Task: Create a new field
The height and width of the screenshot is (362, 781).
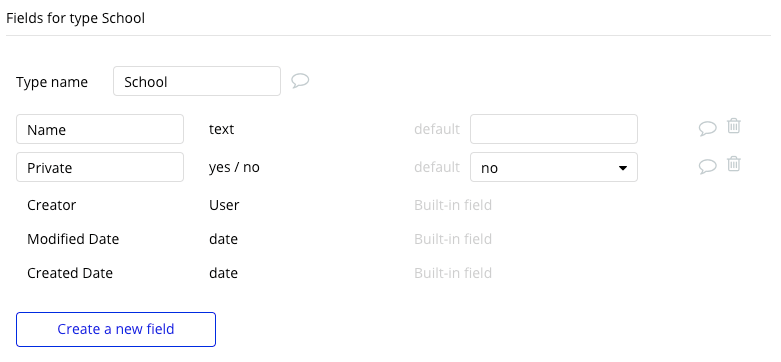Action: [x=116, y=330]
